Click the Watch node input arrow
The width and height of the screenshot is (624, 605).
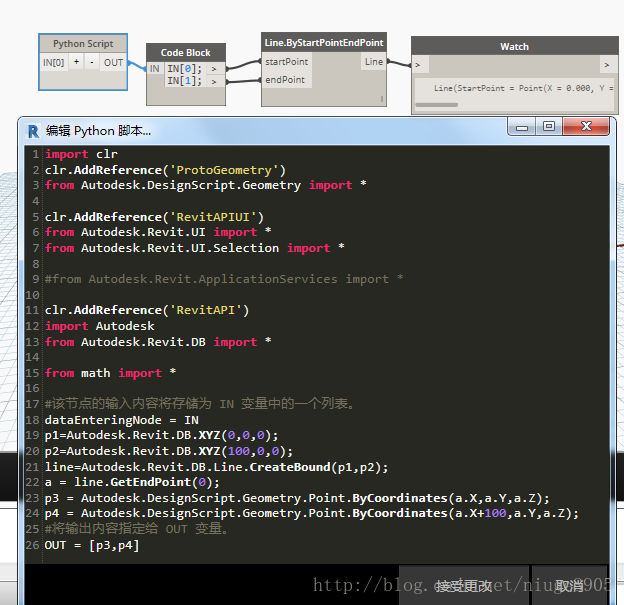(419, 65)
